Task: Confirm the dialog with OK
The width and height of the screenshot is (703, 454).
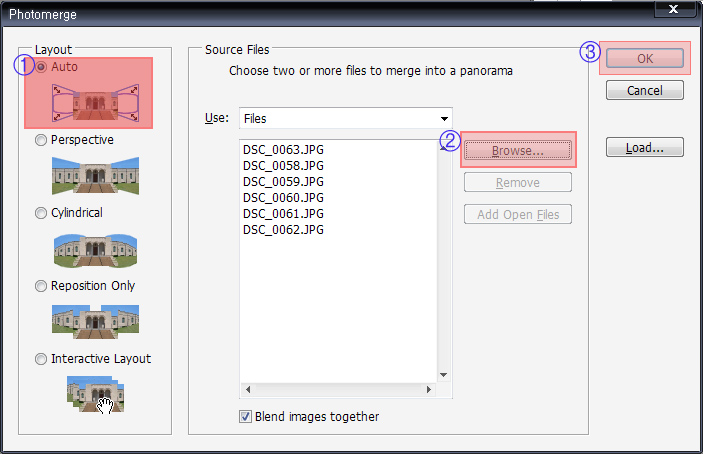Action: point(644,58)
